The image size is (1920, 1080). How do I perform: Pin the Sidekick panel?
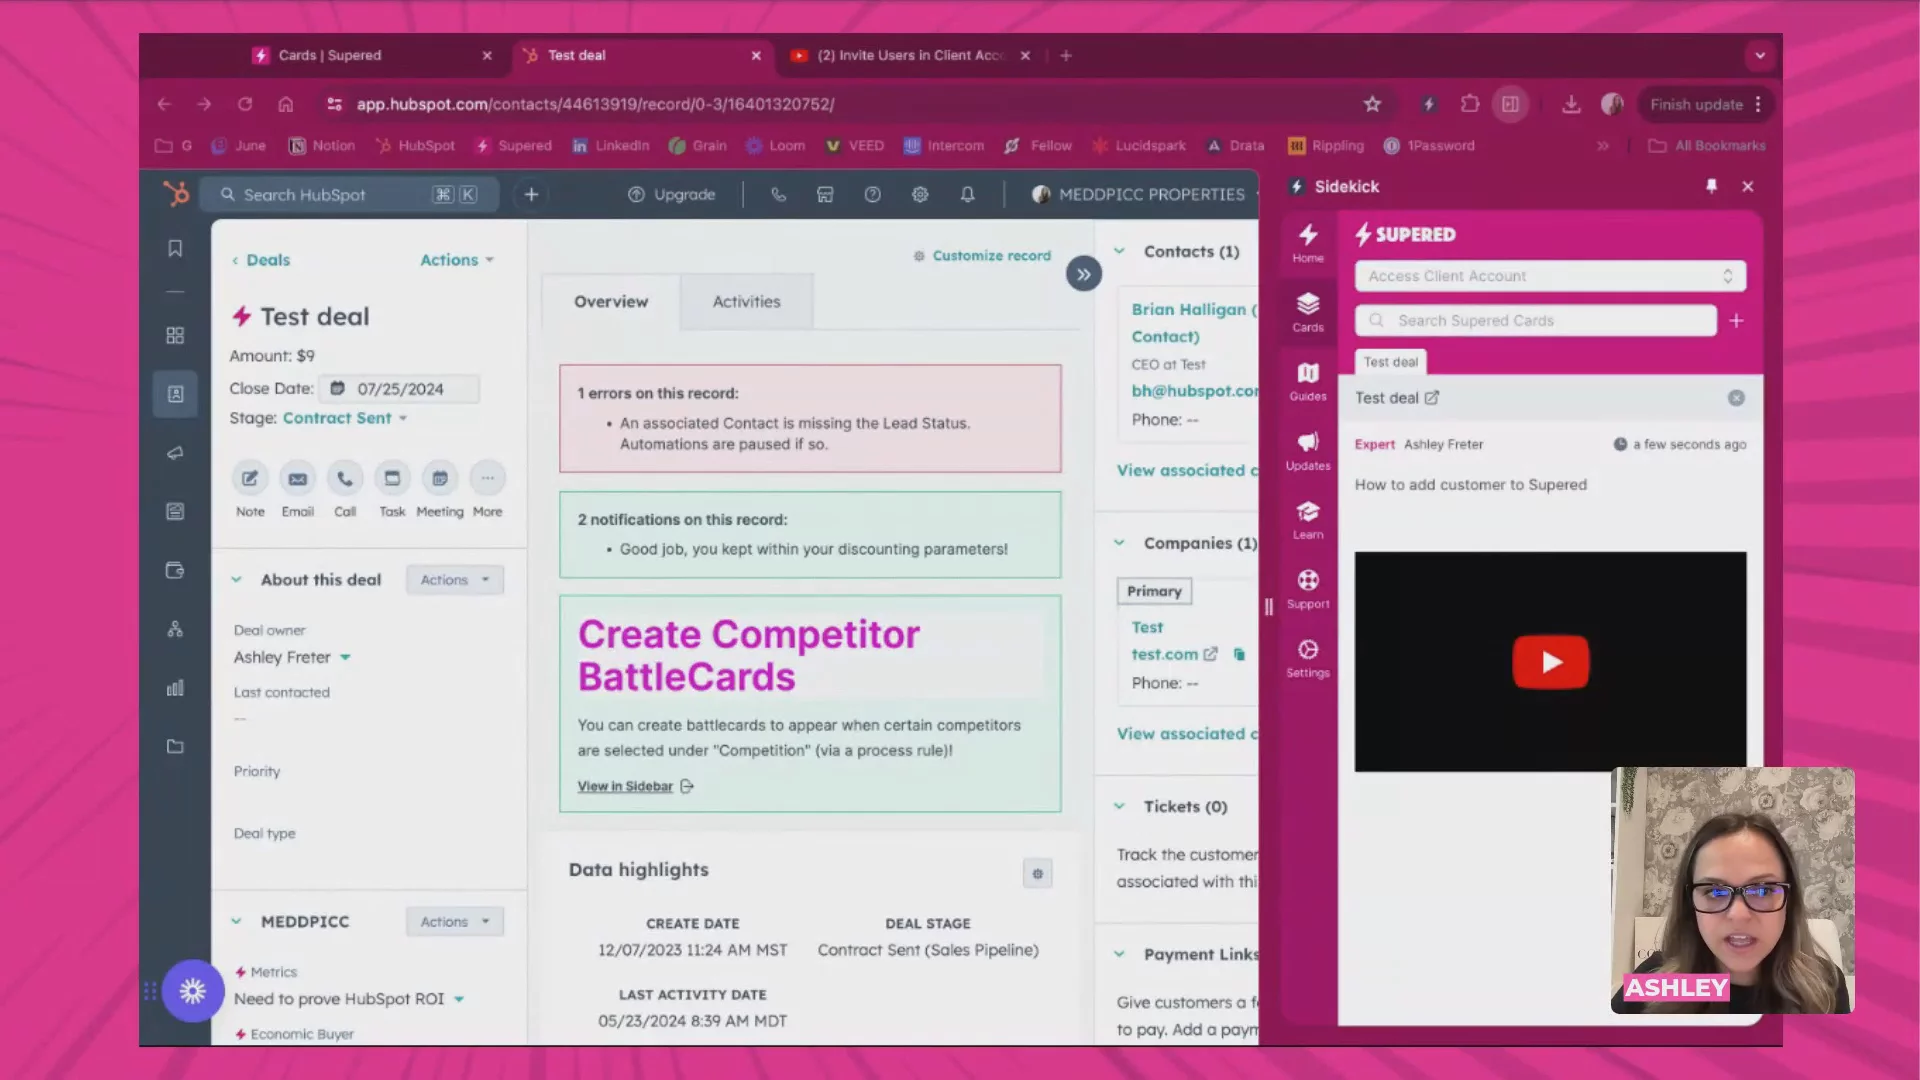click(x=1711, y=186)
